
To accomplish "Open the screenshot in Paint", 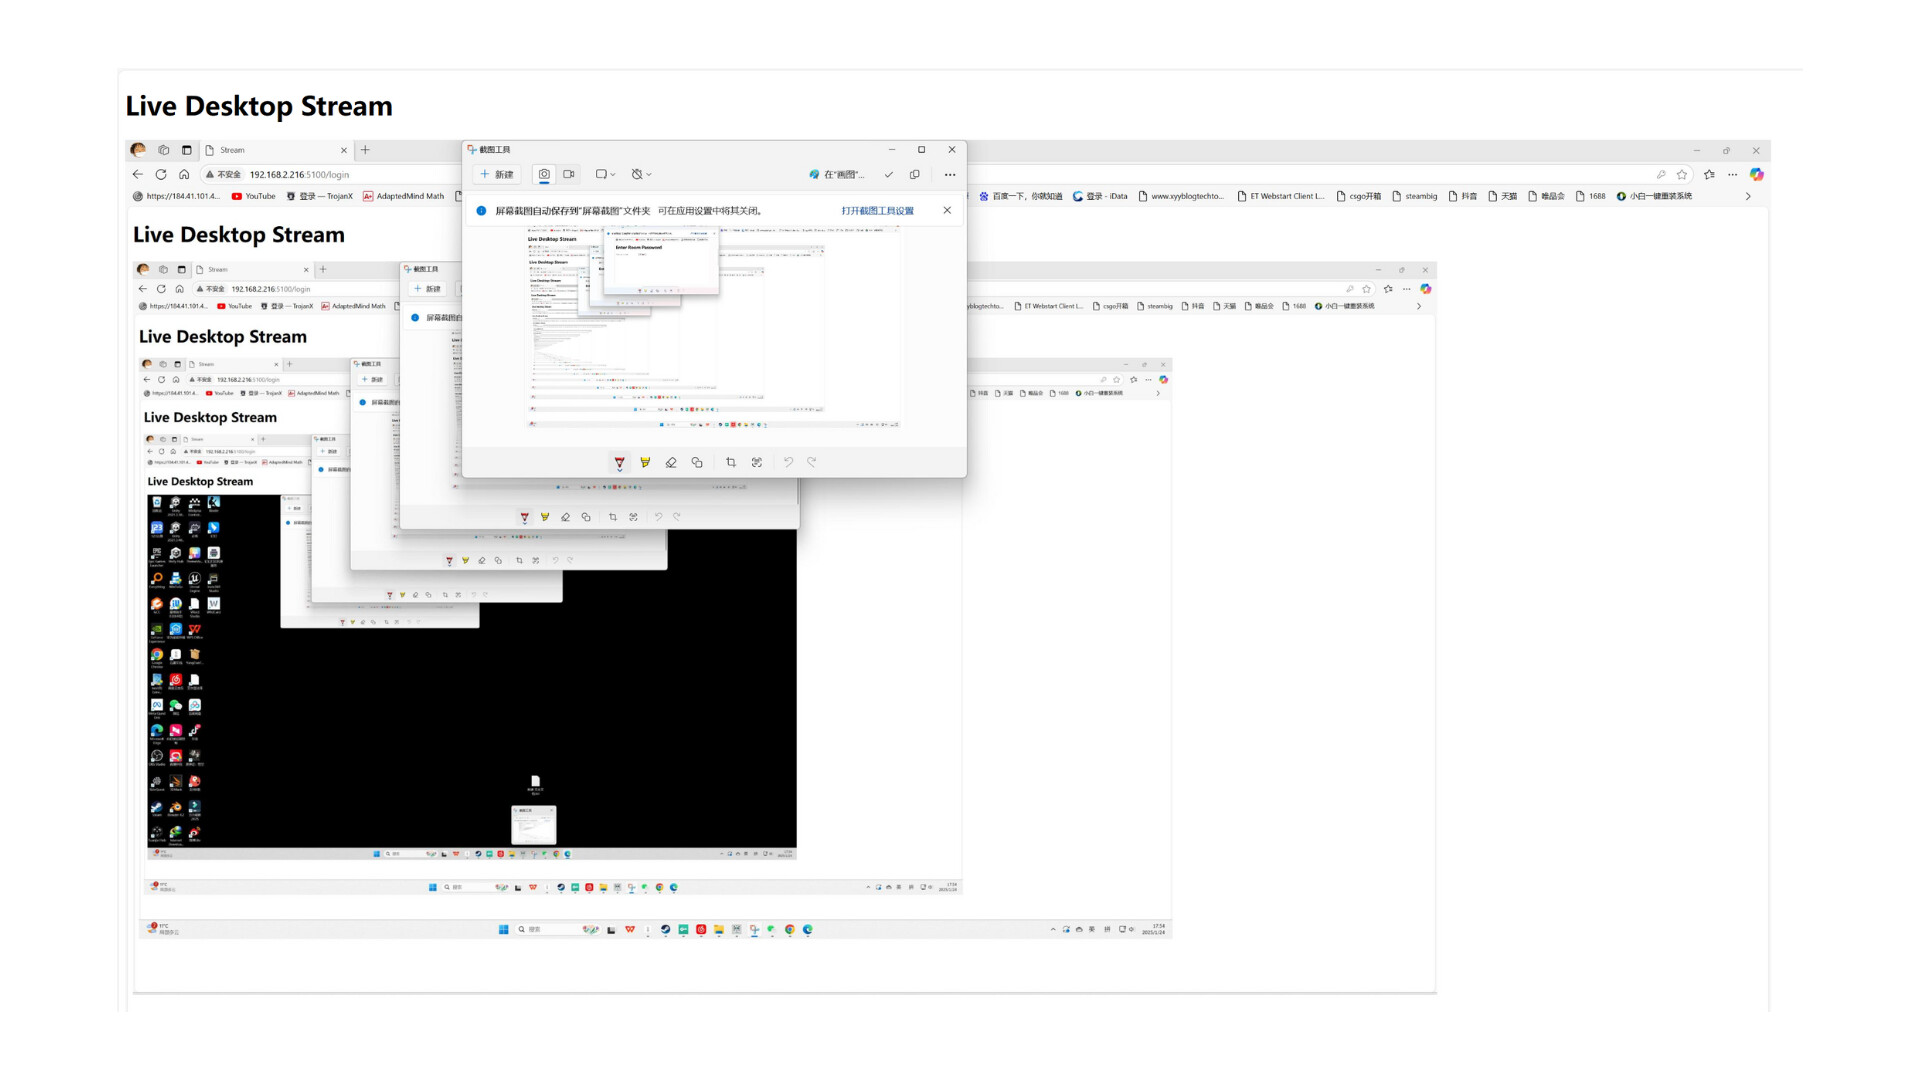I will tap(838, 174).
